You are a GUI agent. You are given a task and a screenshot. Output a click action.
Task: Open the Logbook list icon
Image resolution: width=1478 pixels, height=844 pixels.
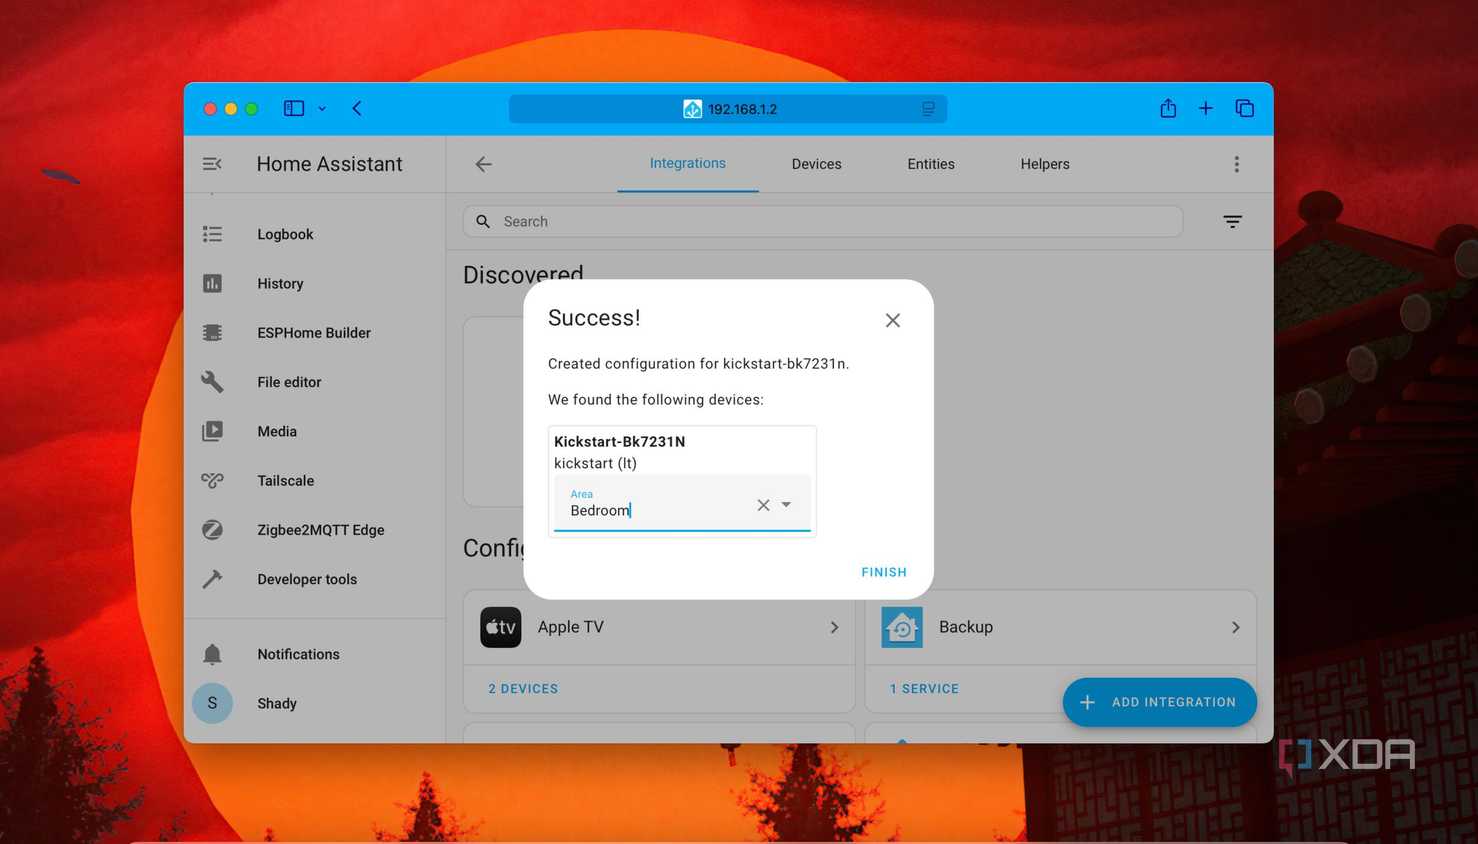[212, 234]
